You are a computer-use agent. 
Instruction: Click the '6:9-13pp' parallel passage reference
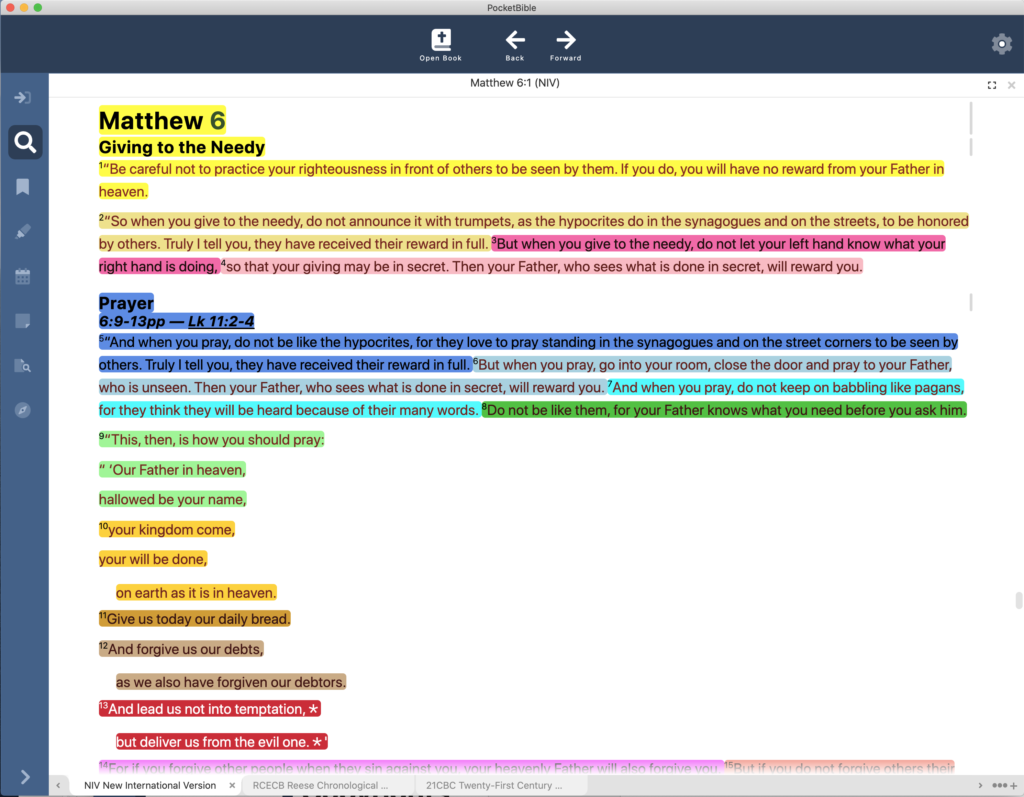point(132,321)
